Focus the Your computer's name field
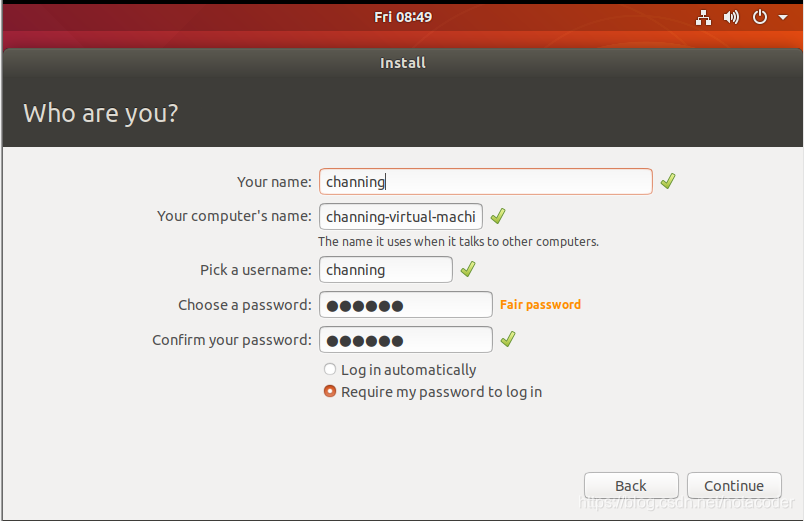 [x=401, y=217]
